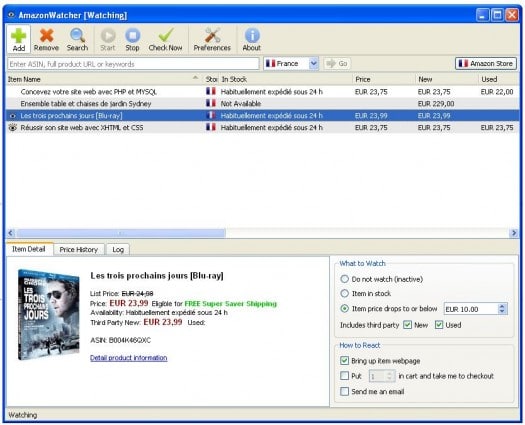
Task: Select row Ensemble table et chaises de jardin
Action: pyautogui.click(x=262, y=104)
